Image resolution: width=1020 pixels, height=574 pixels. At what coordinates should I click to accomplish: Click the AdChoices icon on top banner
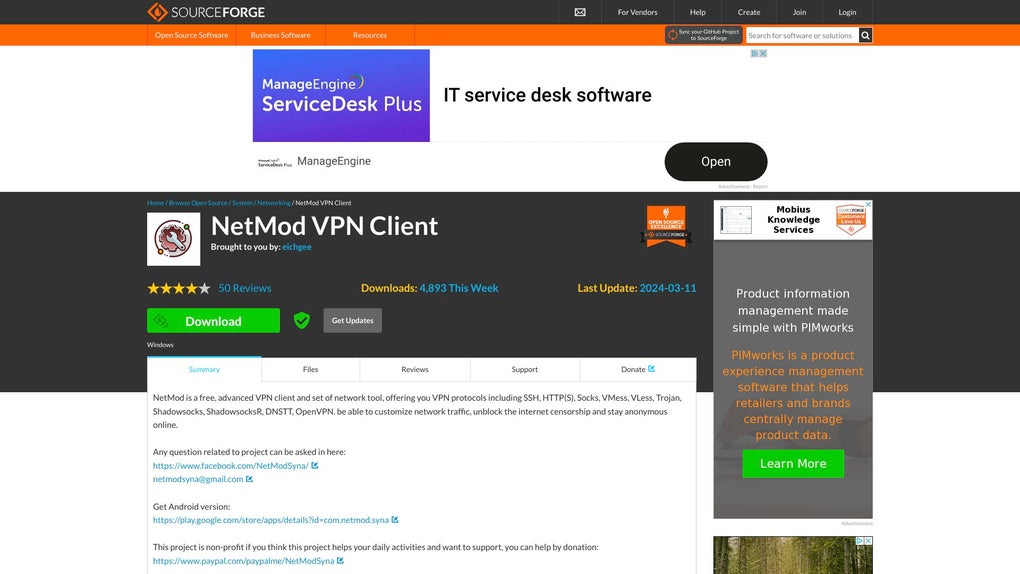click(755, 53)
